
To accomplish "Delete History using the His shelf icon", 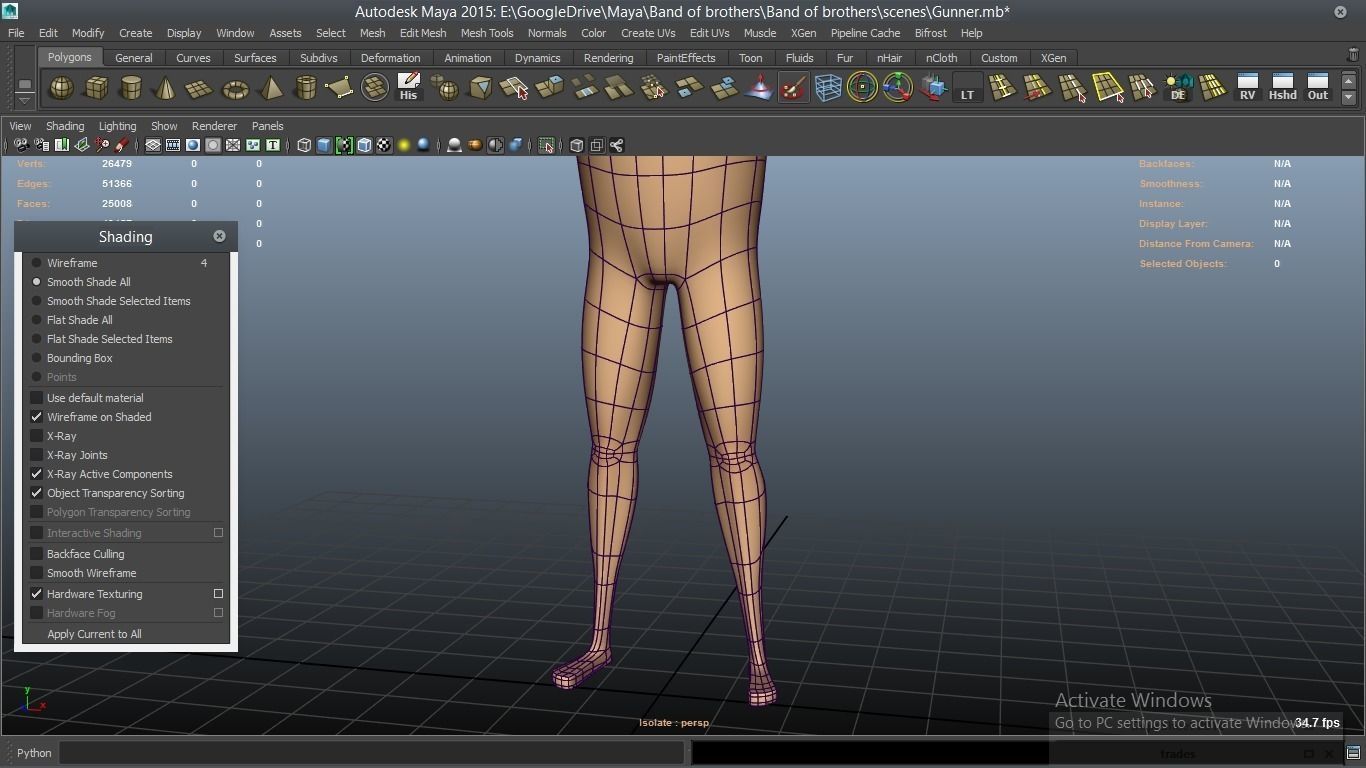I will click(408, 88).
